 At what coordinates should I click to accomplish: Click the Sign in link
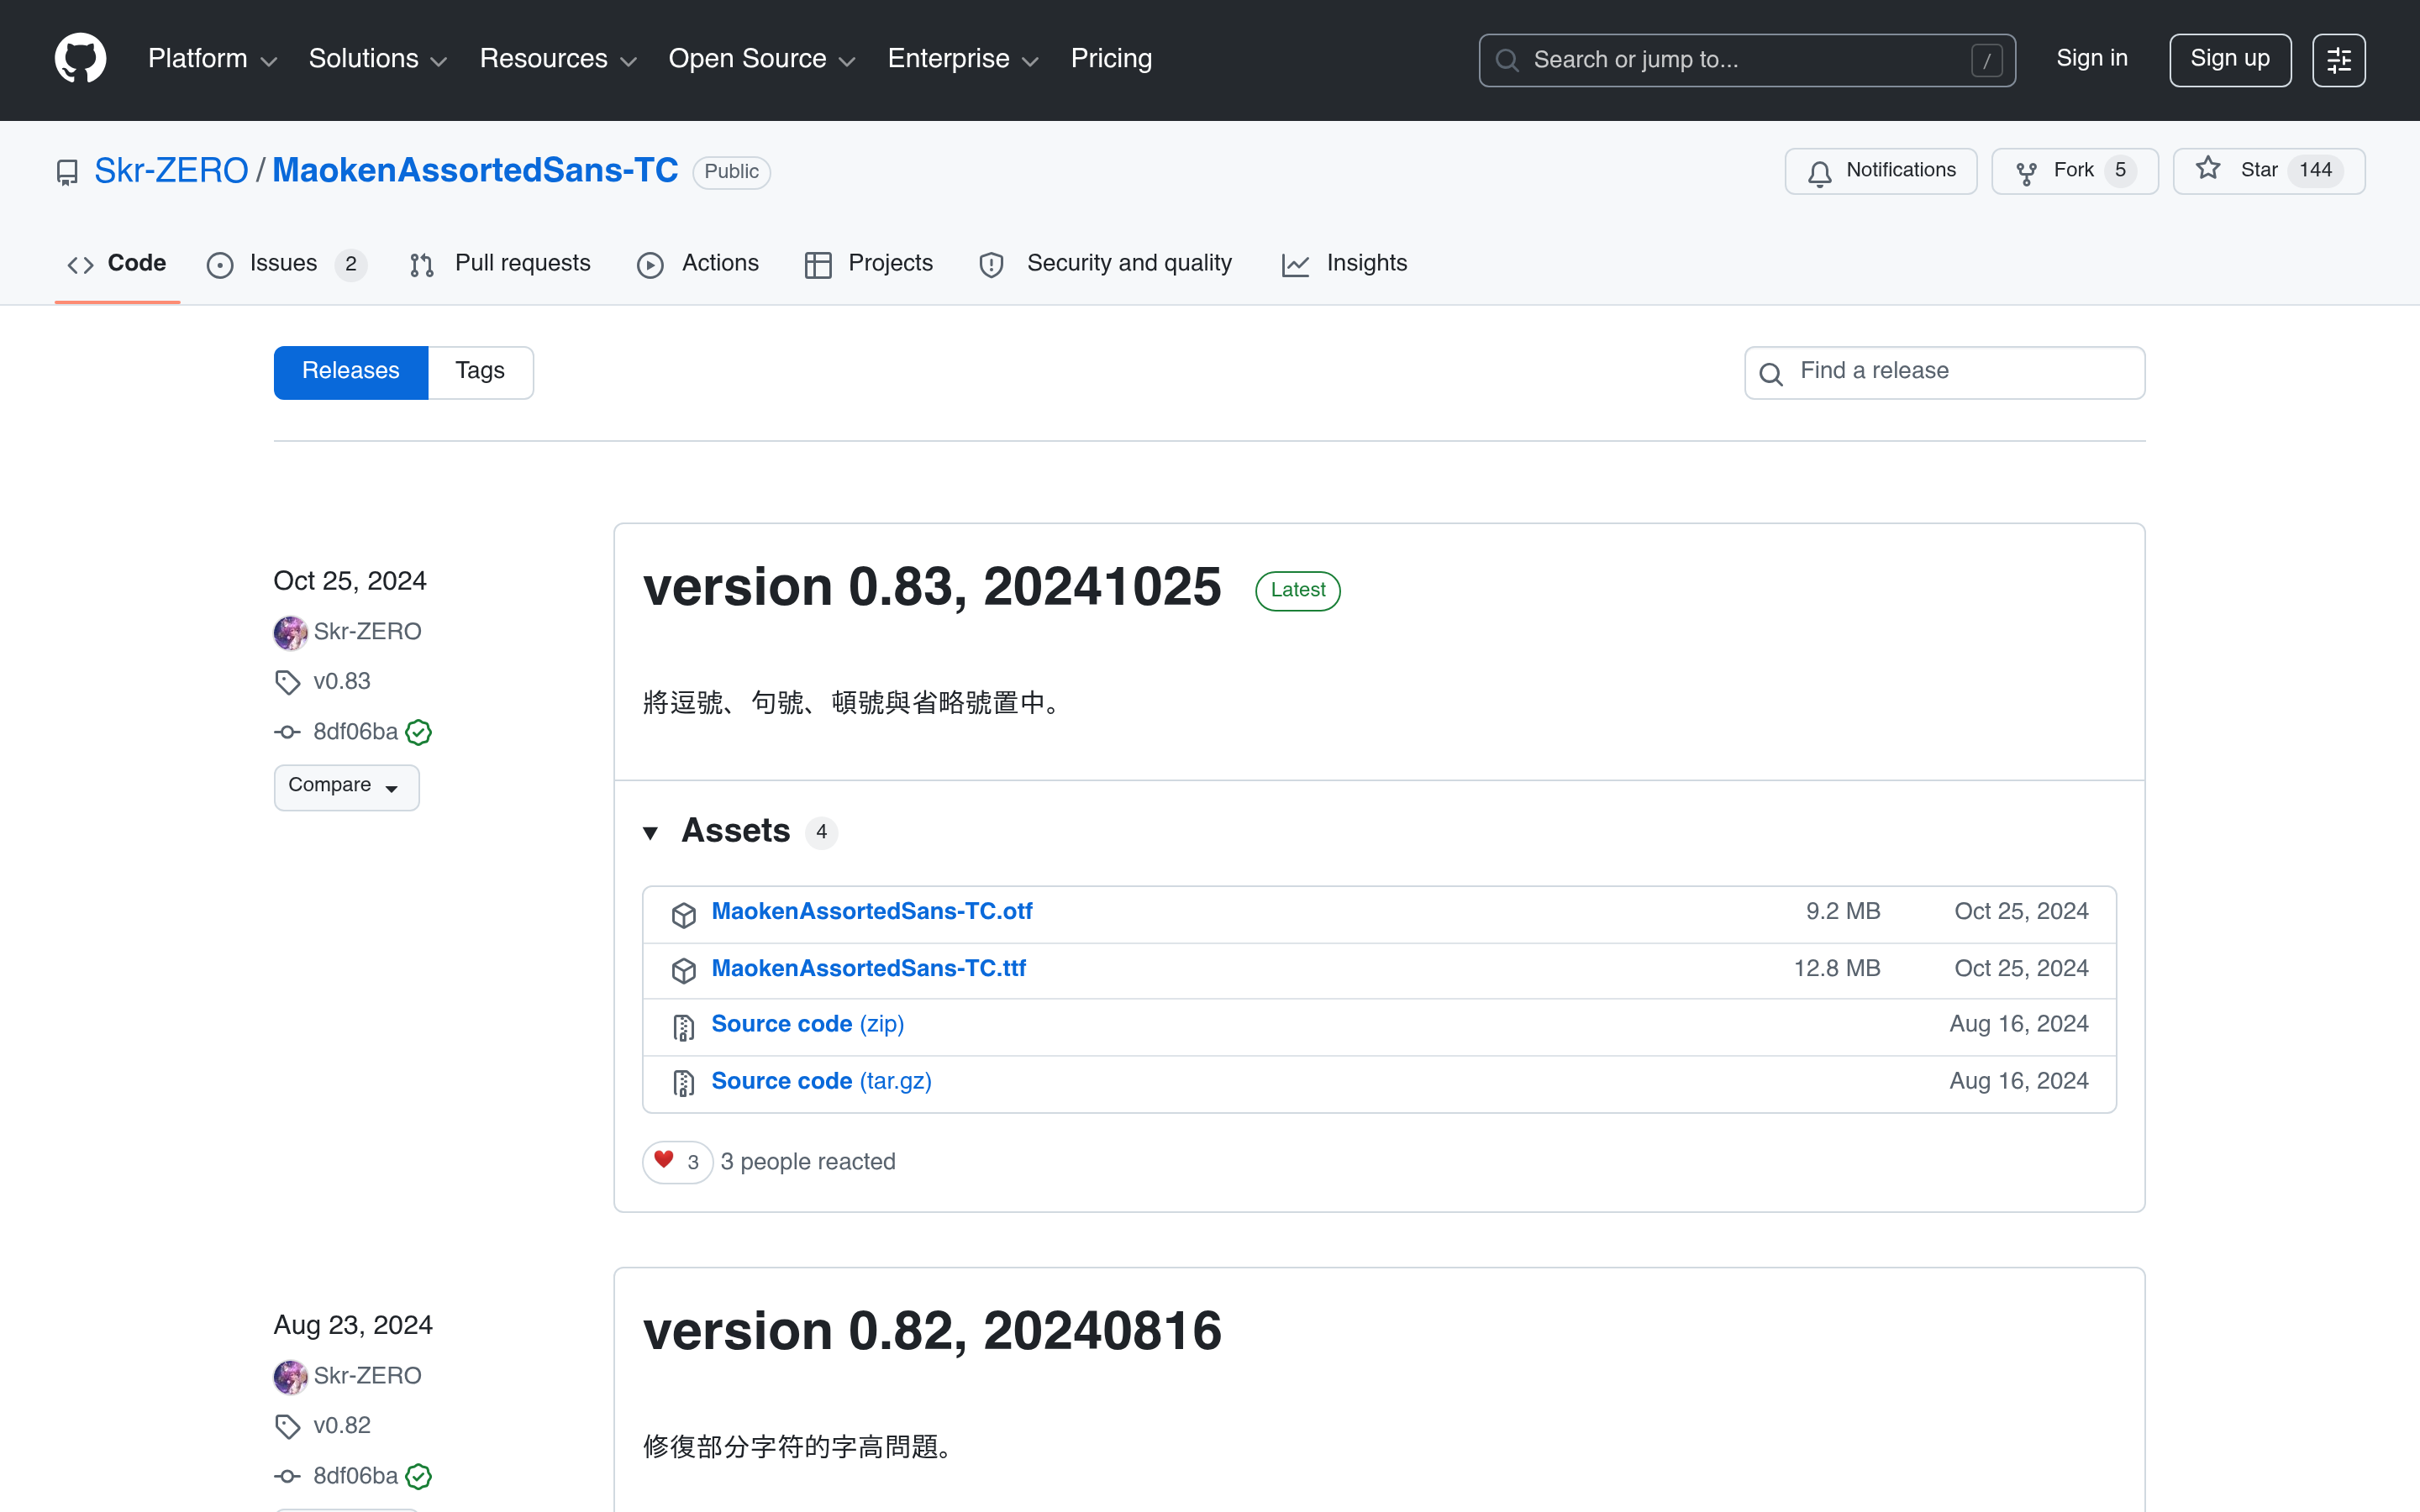point(2091,59)
